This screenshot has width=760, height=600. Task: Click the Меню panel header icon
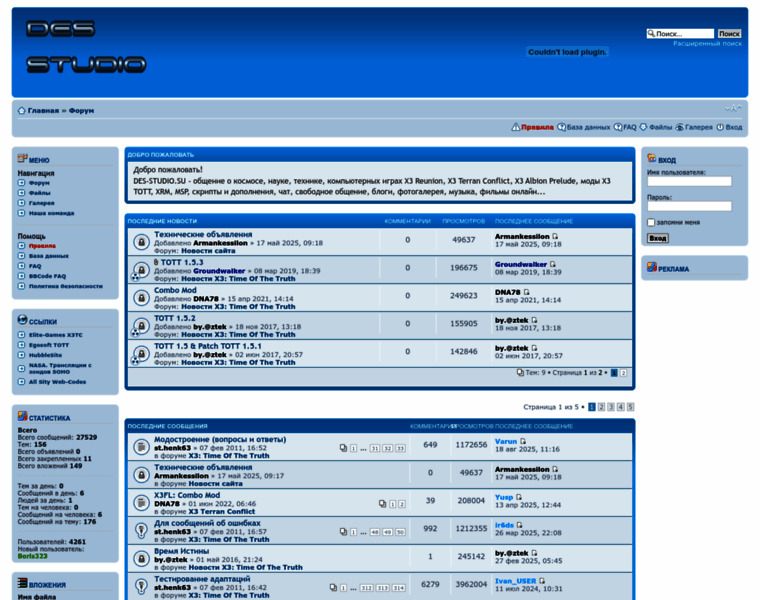click(22, 158)
